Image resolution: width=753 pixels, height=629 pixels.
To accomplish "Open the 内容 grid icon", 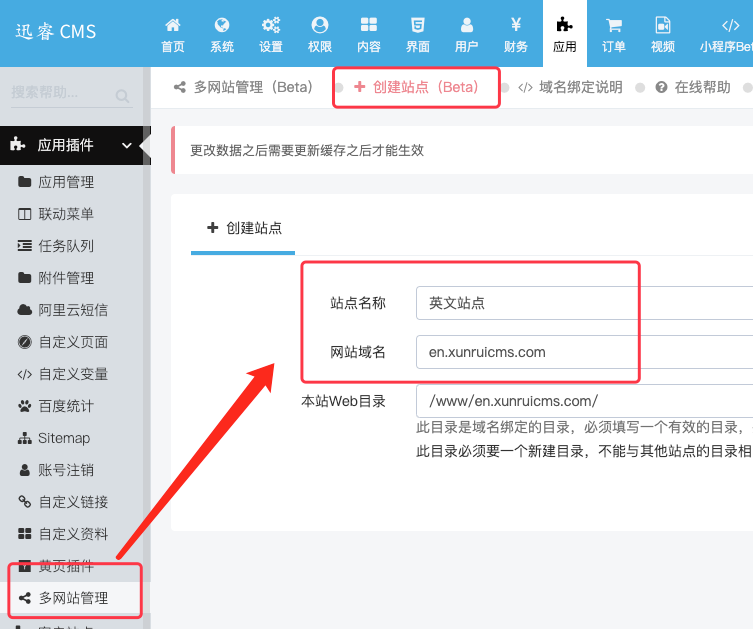I will (x=369, y=24).
